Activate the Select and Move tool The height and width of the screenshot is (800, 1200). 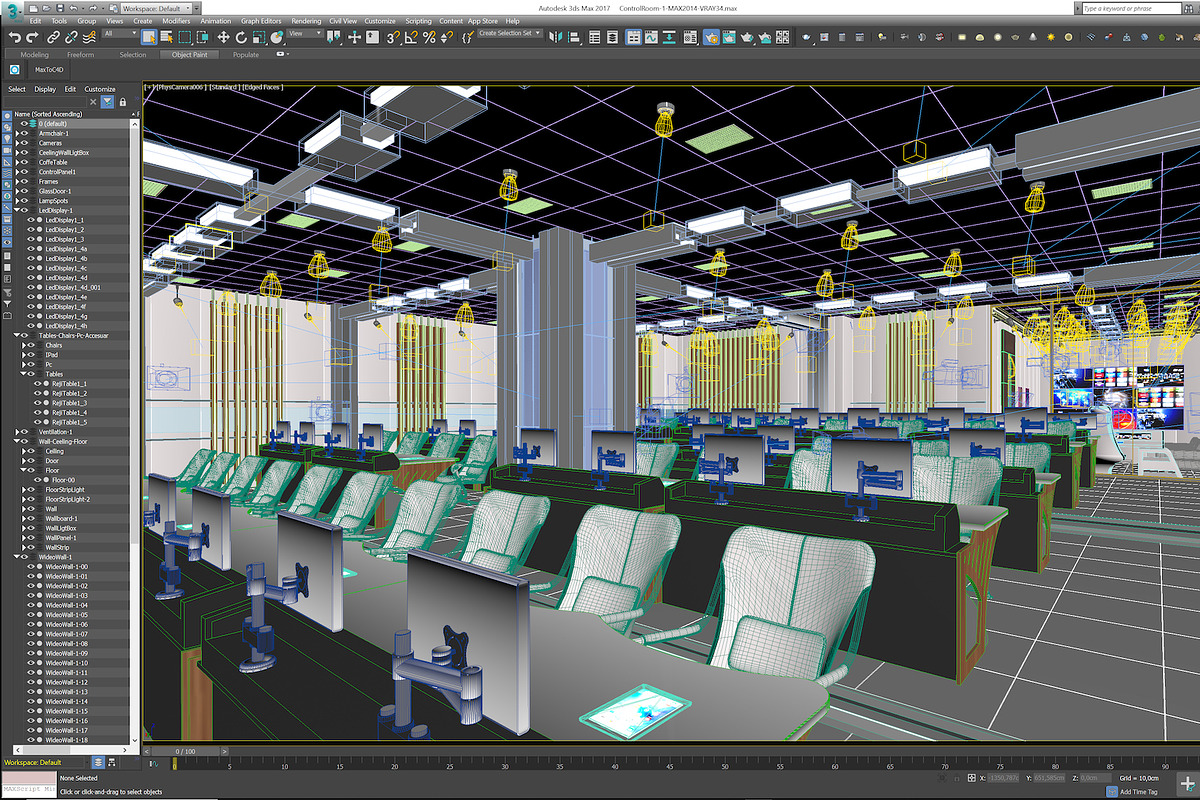[223, 36]
